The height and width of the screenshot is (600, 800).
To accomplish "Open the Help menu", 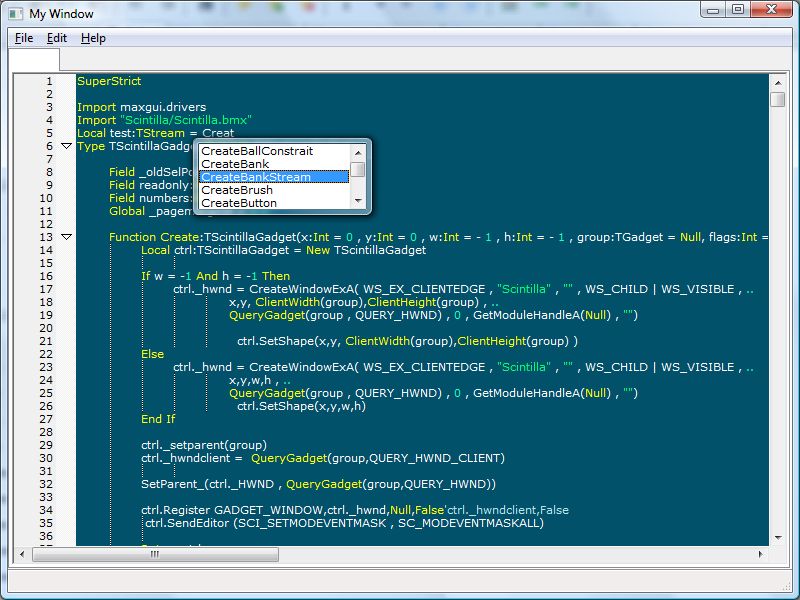I will click(93, 38).
